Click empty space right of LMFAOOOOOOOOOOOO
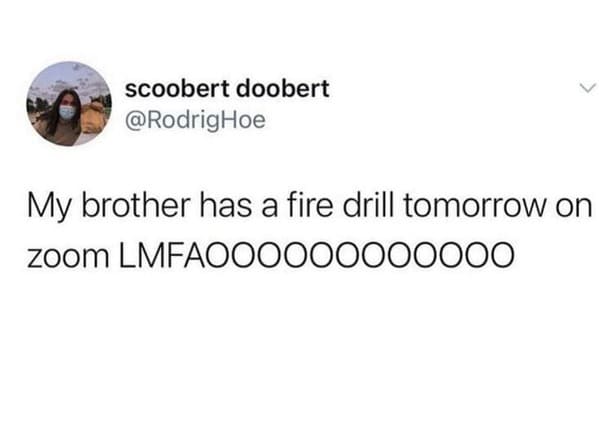 coord(556,254)
